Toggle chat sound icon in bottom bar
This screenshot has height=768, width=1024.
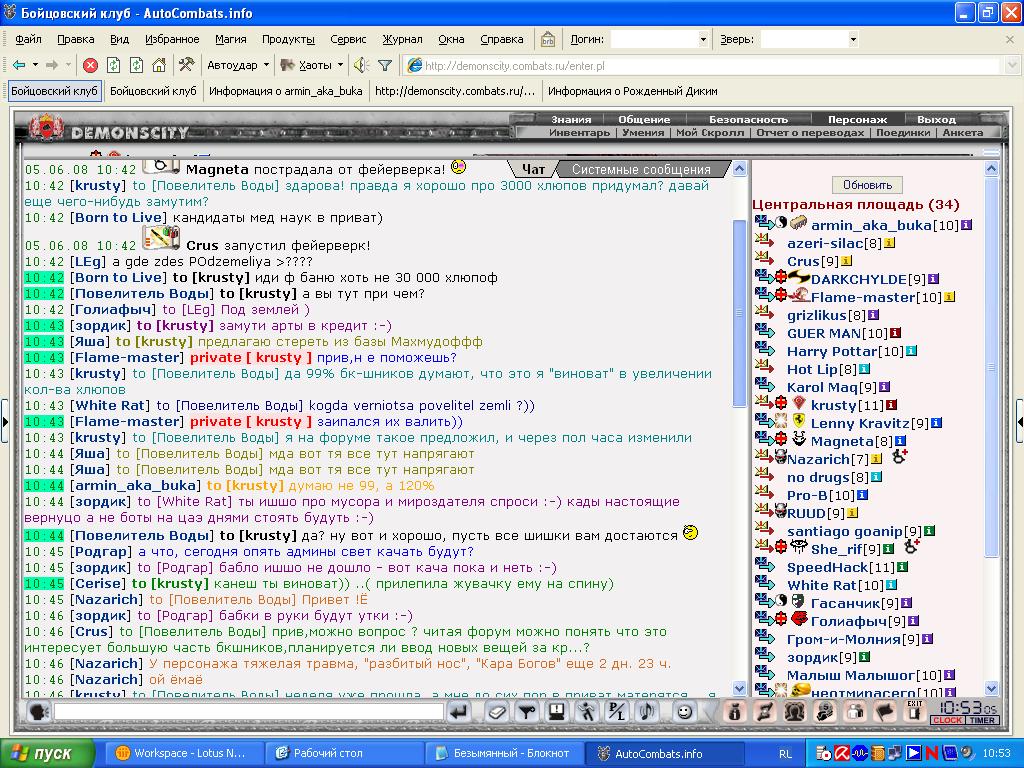(647, 712)
